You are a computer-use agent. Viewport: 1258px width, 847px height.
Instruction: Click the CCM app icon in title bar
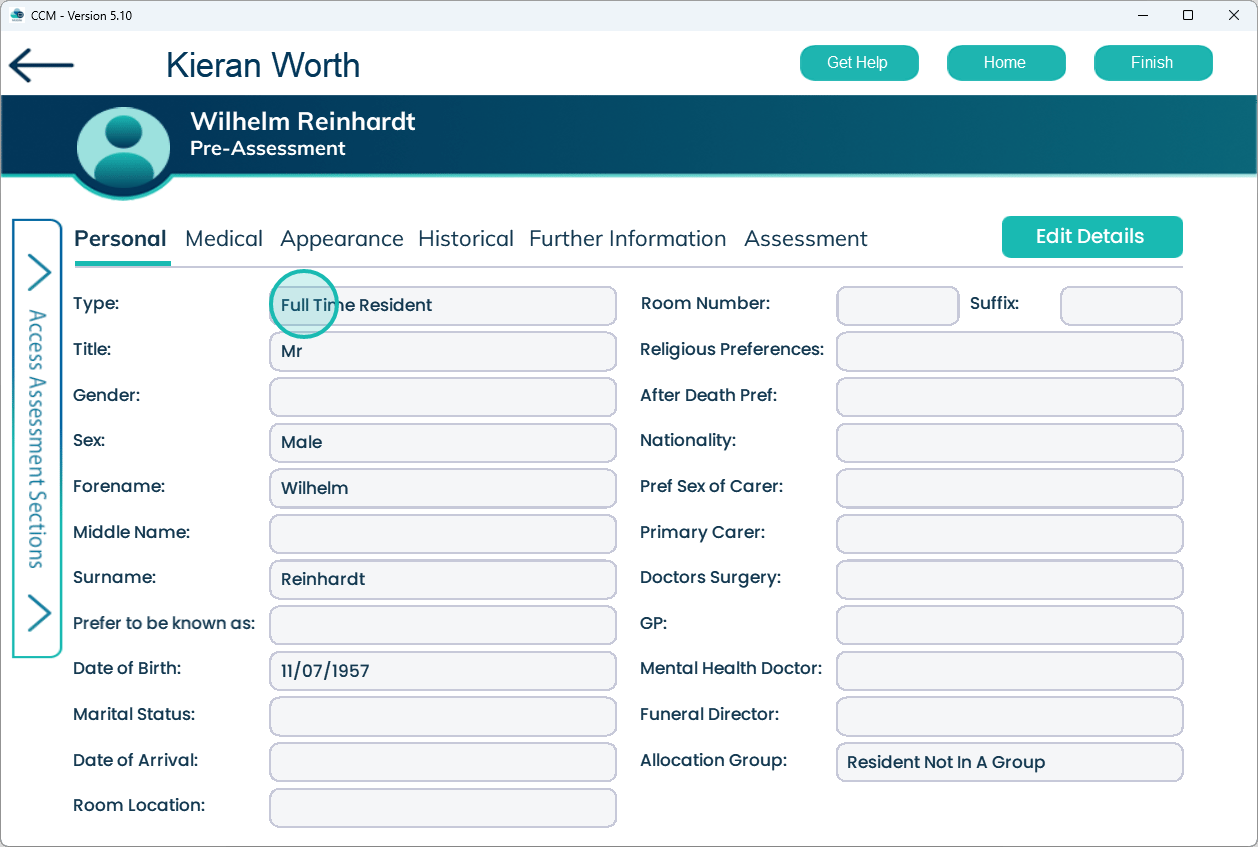point(16,15)
